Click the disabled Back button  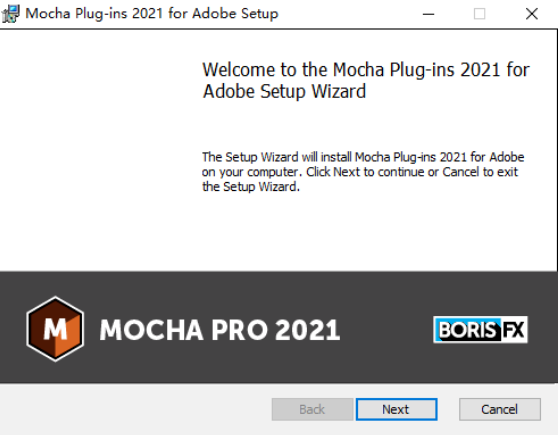[312, 409]
